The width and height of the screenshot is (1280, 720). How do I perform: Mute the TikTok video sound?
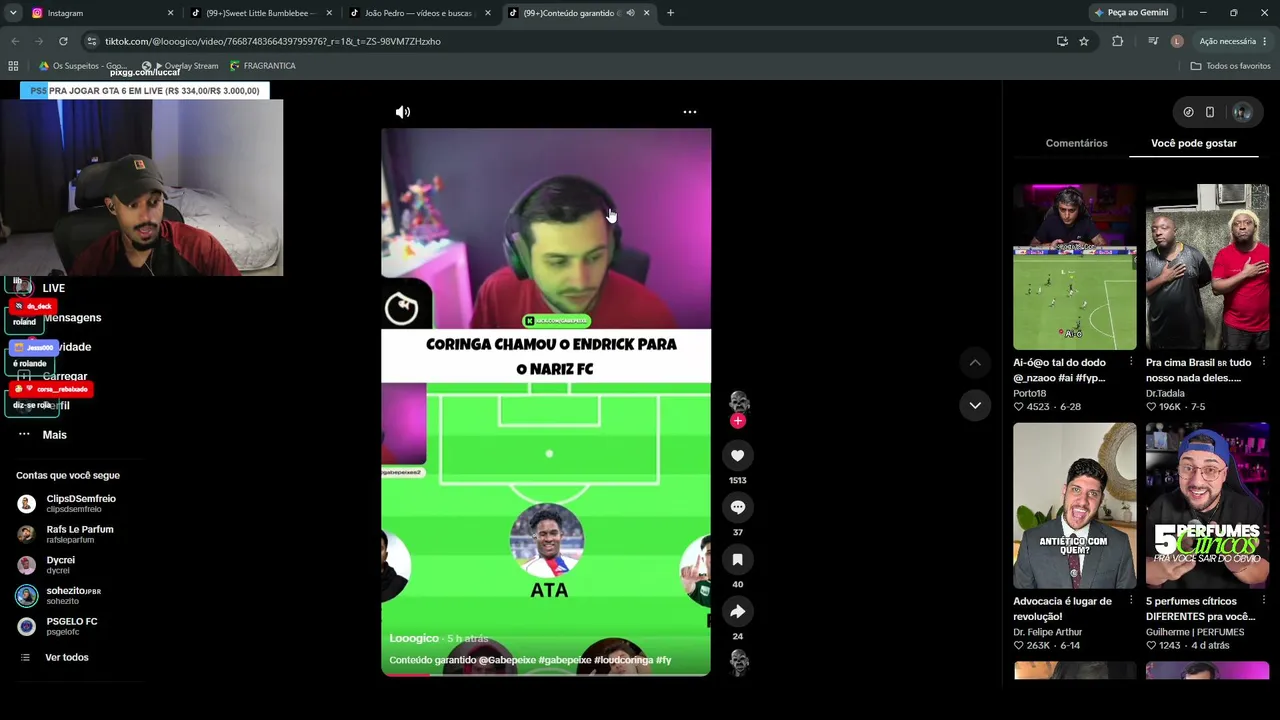[x=403, y=112]
